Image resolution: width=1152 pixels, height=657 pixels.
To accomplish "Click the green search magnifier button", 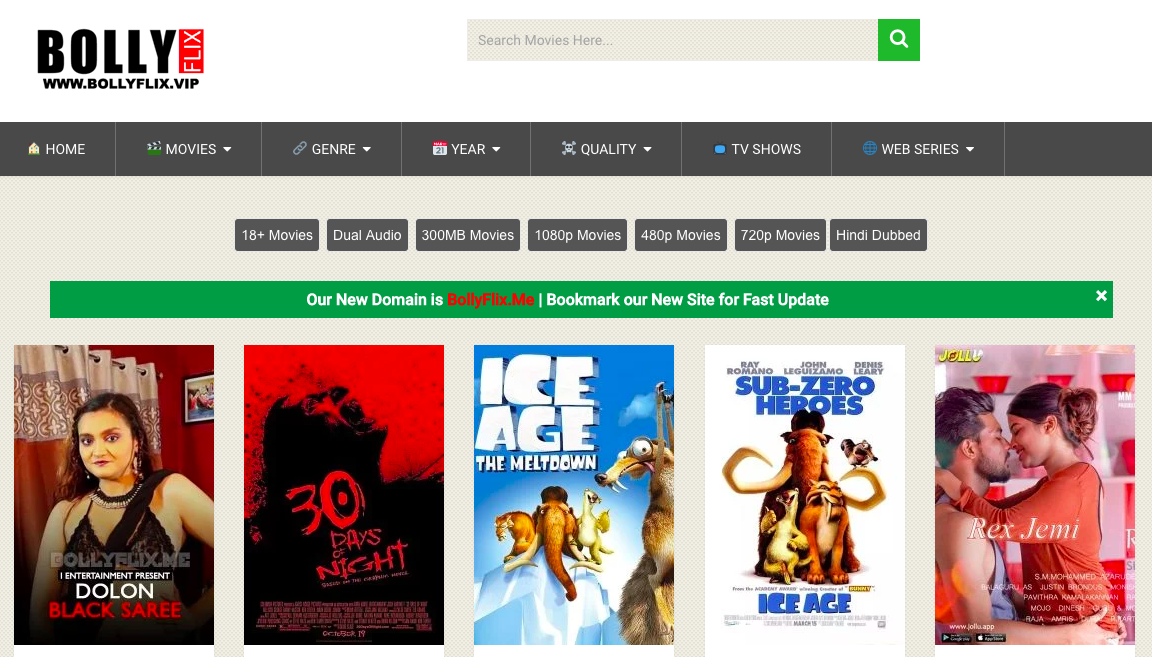I will (898, 40).
